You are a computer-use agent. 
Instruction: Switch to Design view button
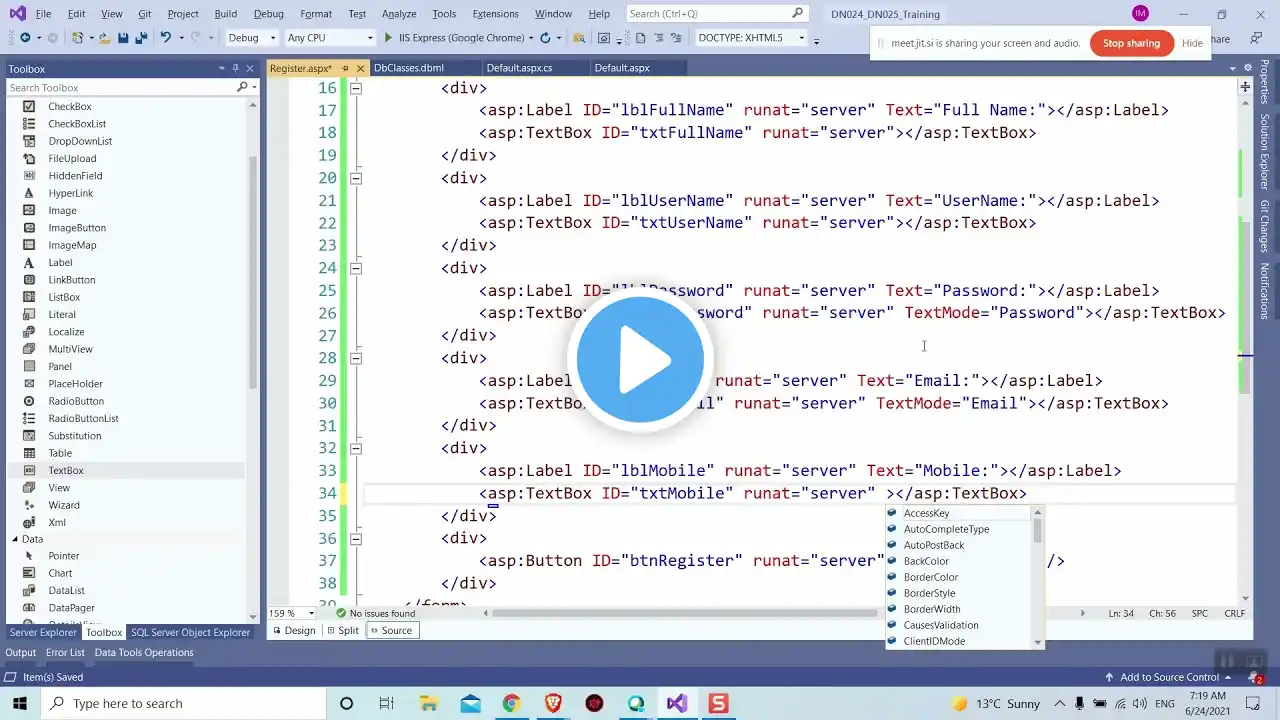click(x=293, y=630)
